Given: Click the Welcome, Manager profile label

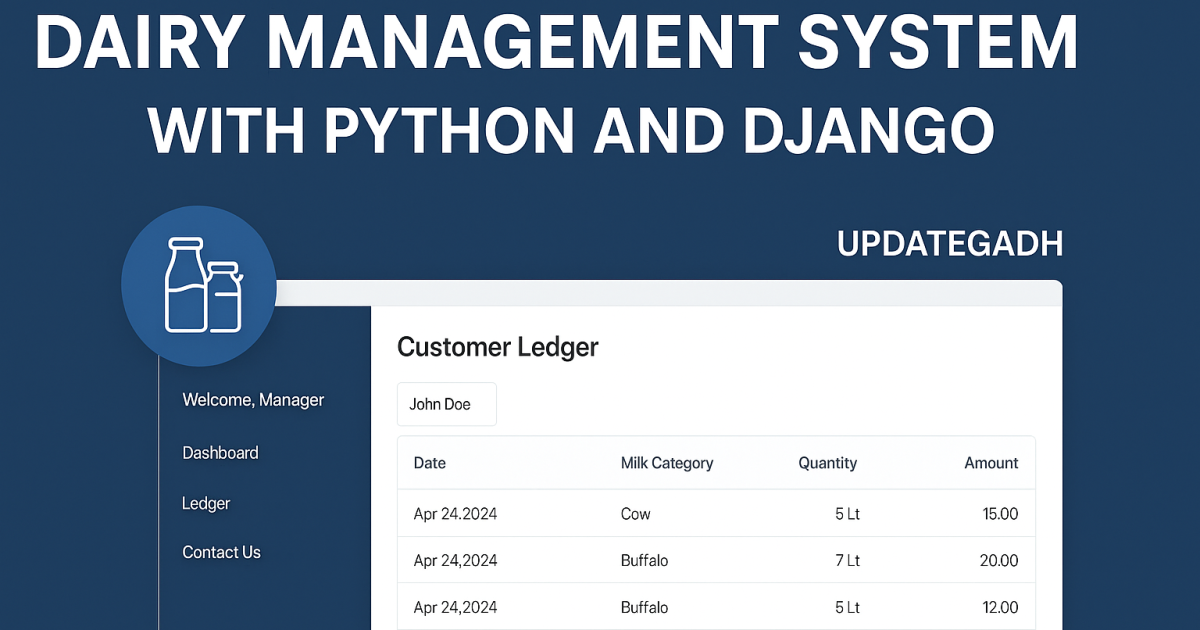Looking at the screenshot, I should (253, 399).
